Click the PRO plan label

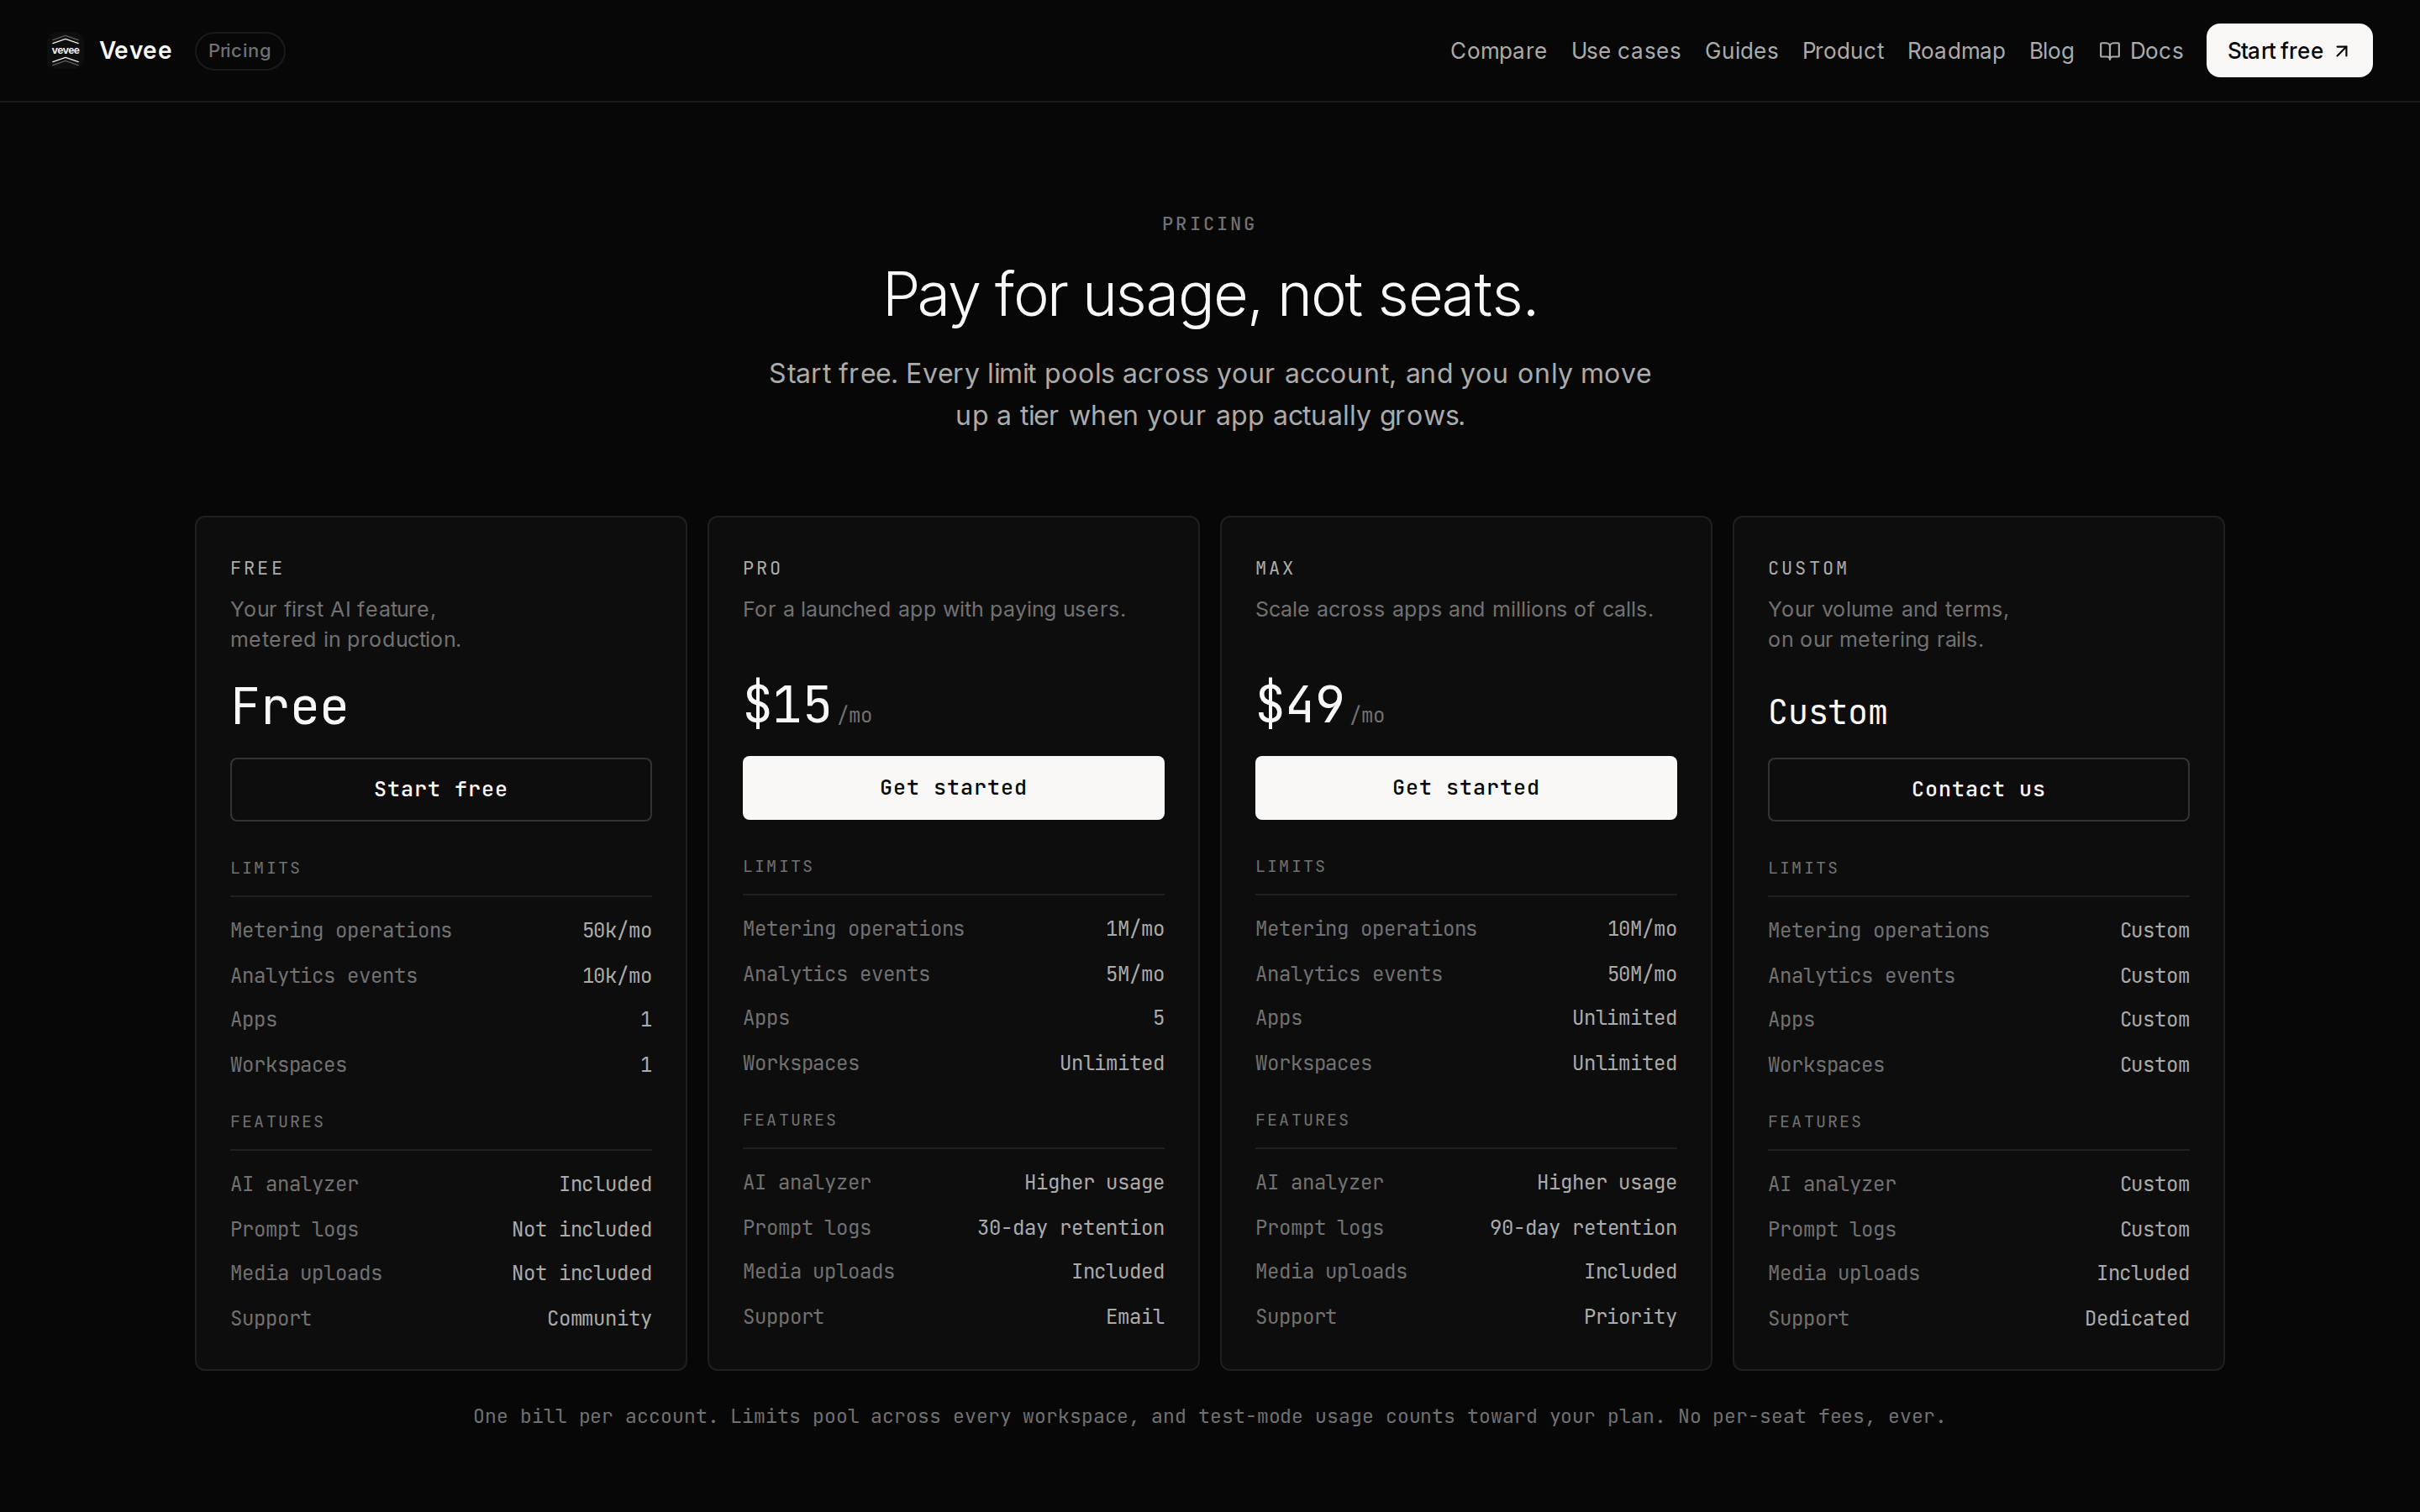coord(762,568)
